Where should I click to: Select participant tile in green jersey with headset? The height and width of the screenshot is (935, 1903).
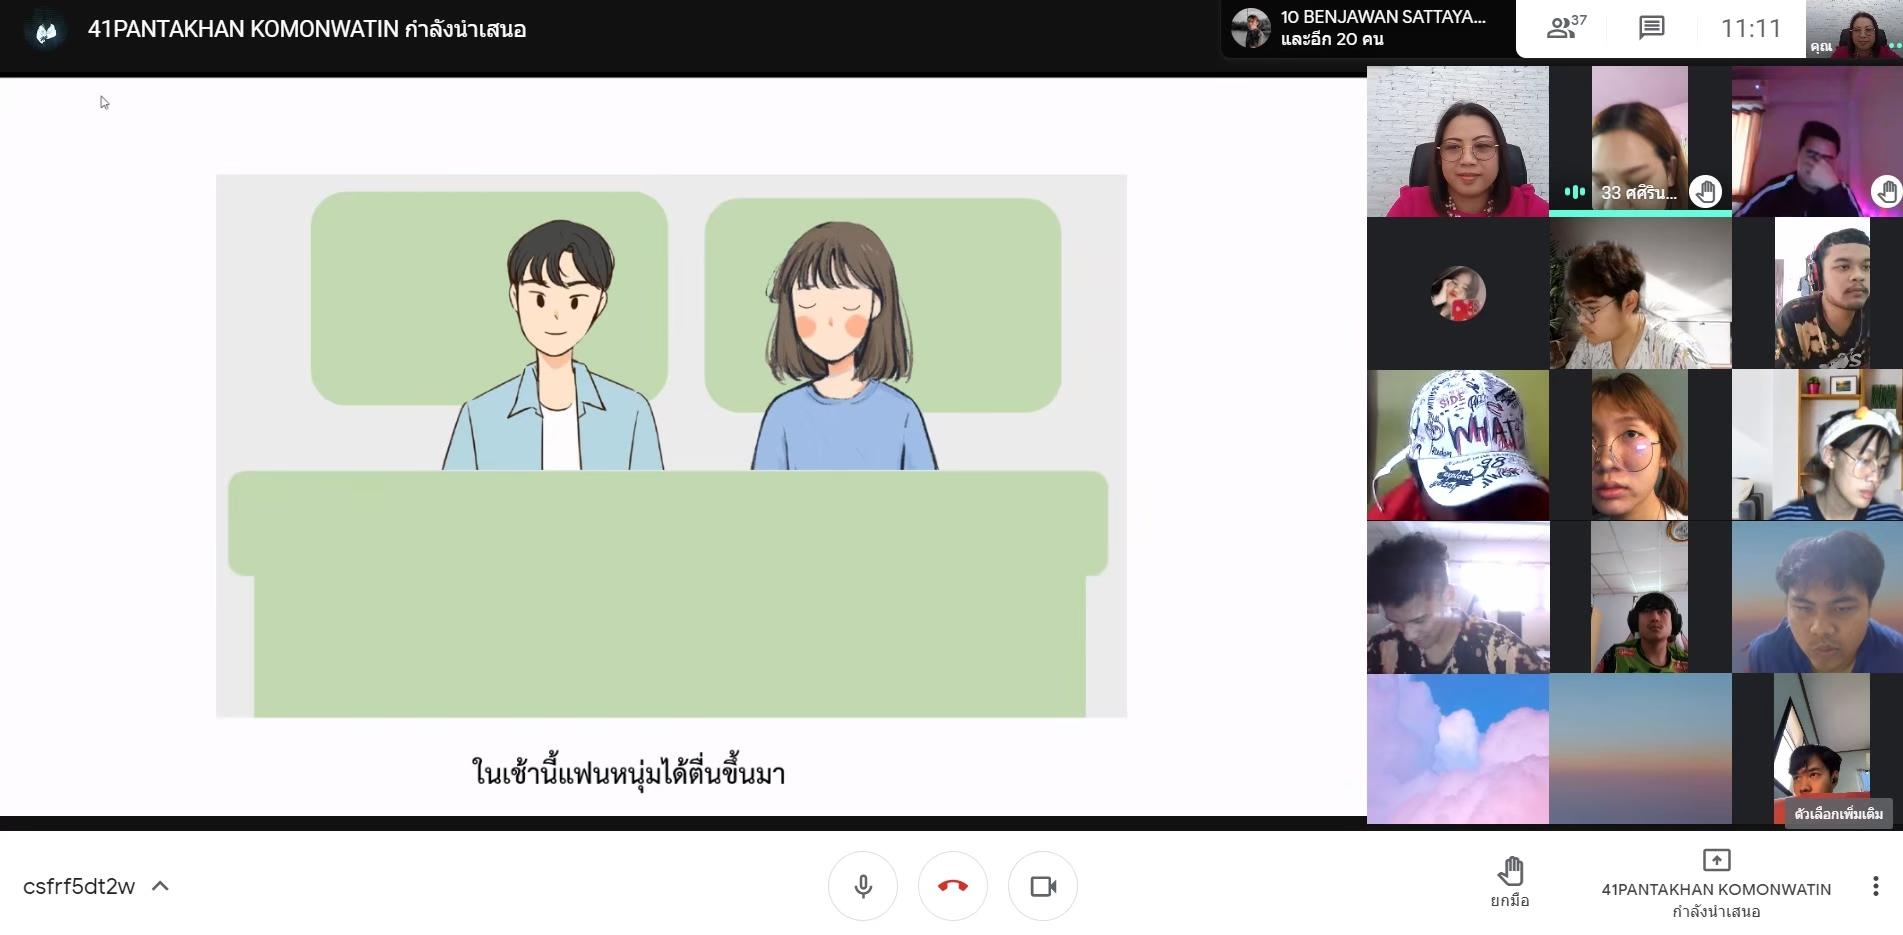[x=1640, y=597]
